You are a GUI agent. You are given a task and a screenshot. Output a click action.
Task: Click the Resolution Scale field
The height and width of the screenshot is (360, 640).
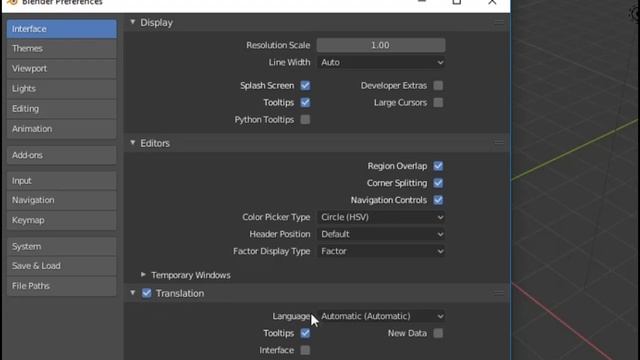[381, 45]
